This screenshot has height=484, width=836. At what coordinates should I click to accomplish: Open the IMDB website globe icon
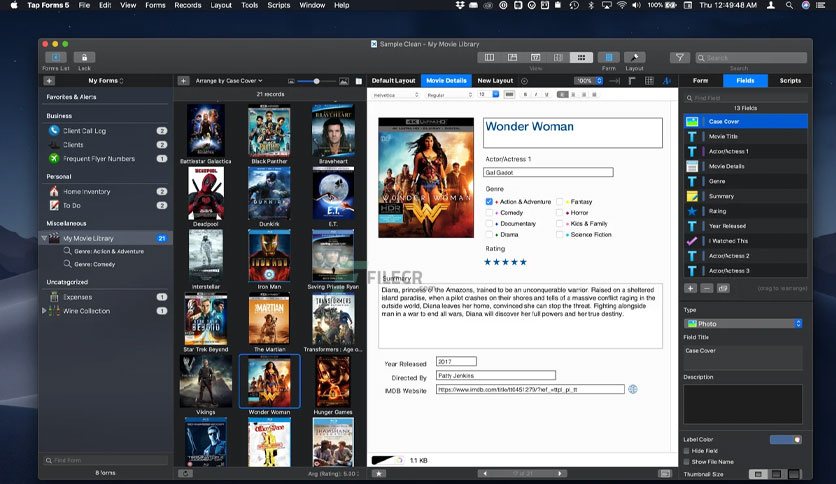632,389
